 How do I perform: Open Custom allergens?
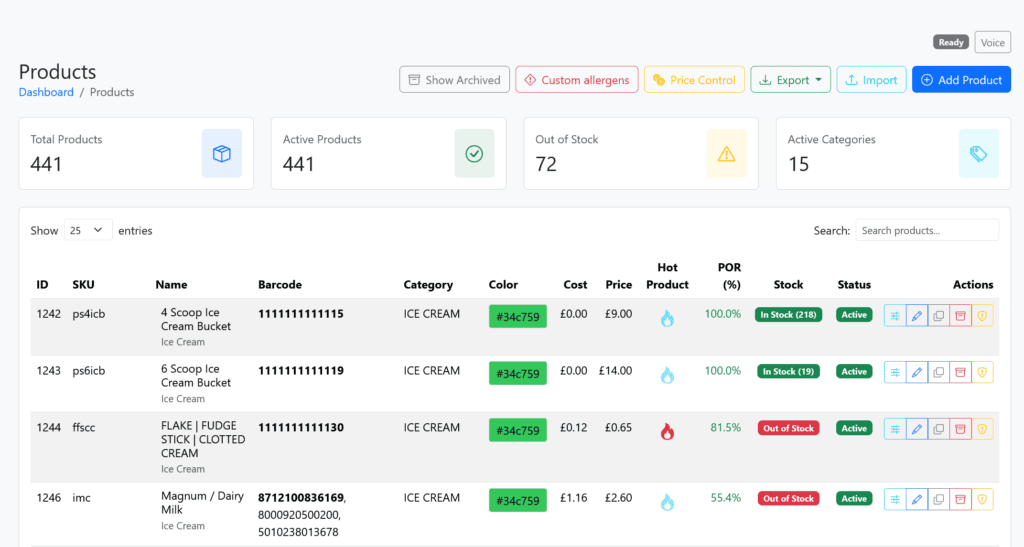click(577, 80)
